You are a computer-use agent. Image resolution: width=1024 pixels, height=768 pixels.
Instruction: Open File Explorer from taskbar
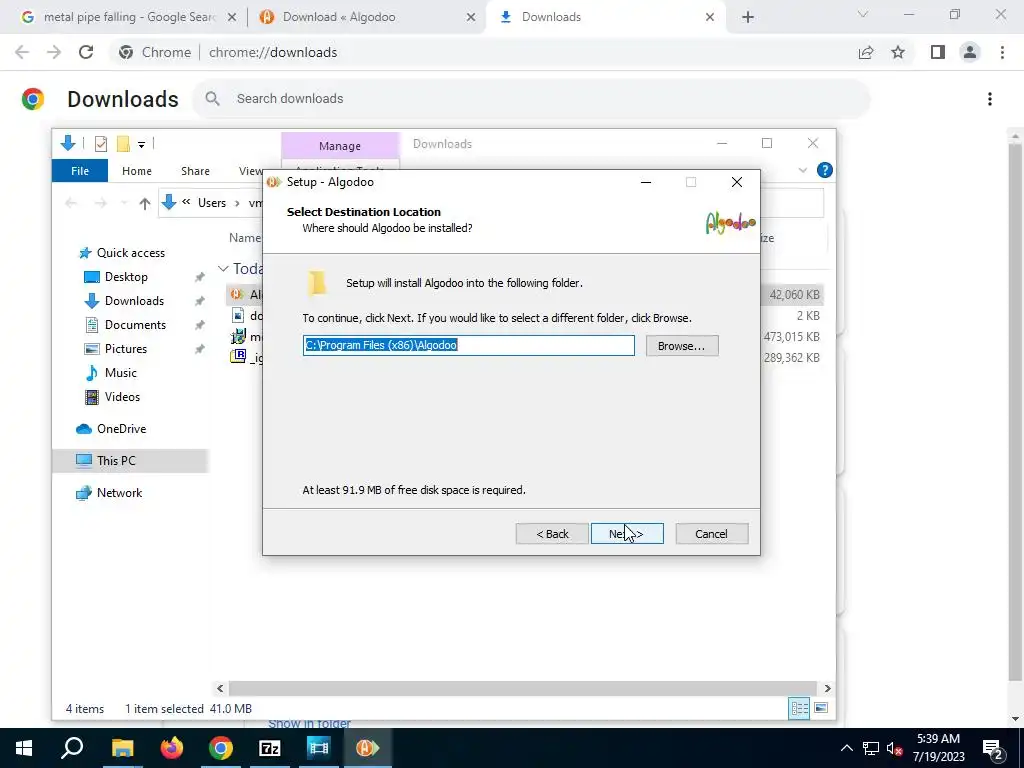pos(122,748)
